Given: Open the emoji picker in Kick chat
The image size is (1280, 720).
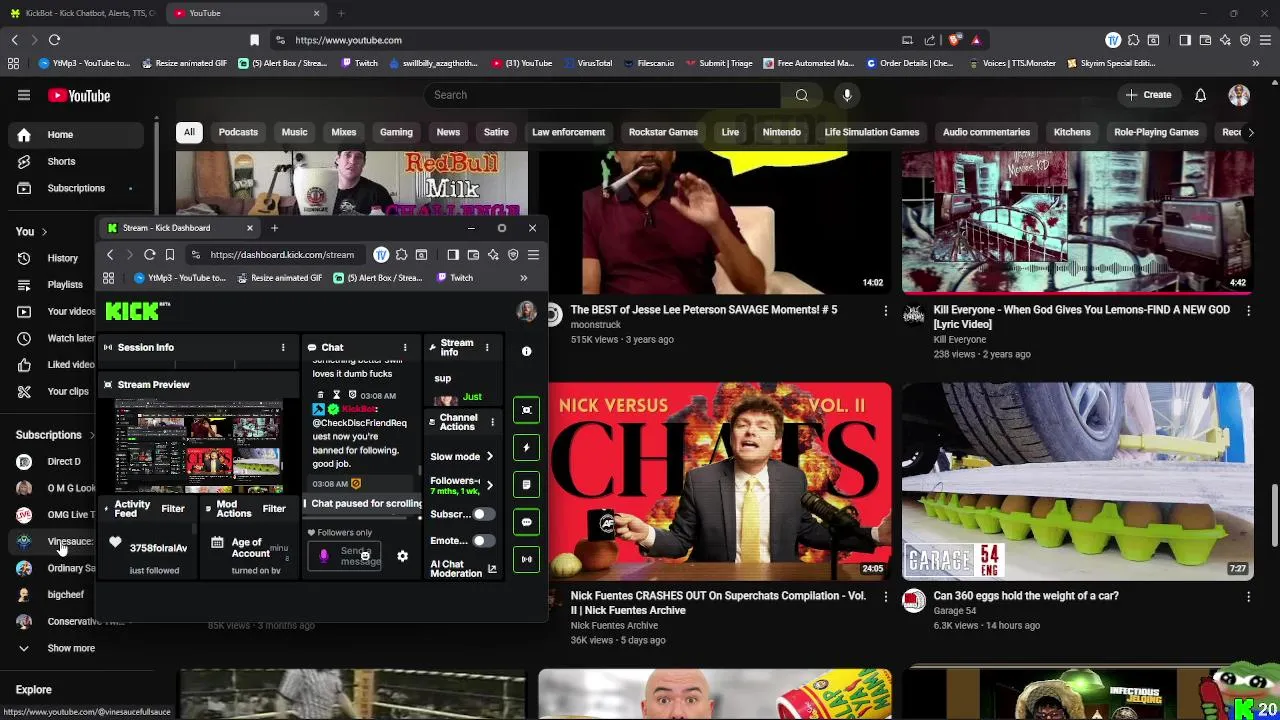Looking at the screenshot, I should [365, 556].
